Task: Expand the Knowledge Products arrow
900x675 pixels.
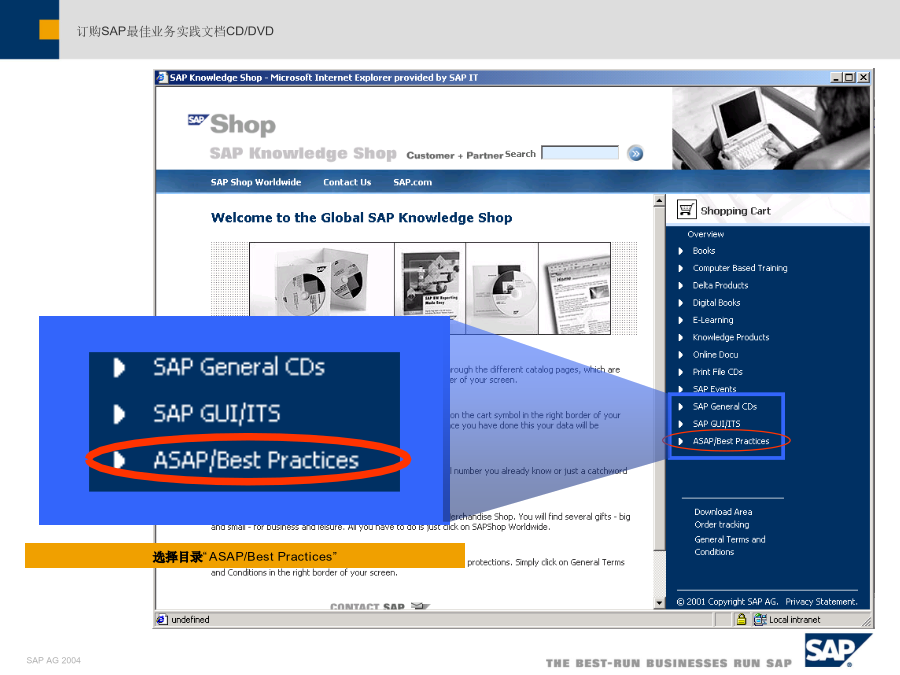Action: pos(681,338)
